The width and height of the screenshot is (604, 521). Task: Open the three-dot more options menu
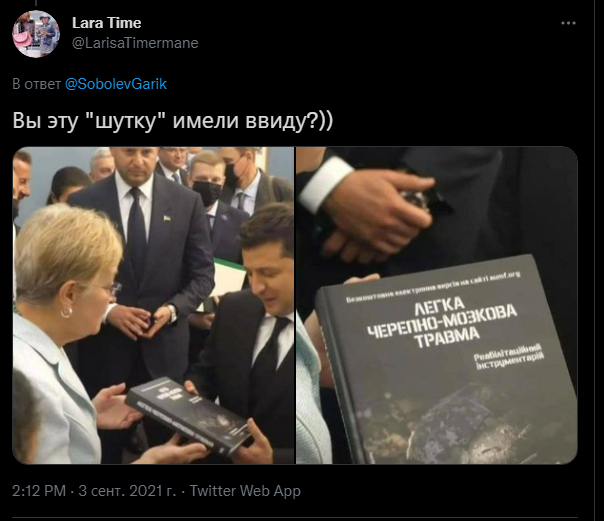[x=568, y=23]
